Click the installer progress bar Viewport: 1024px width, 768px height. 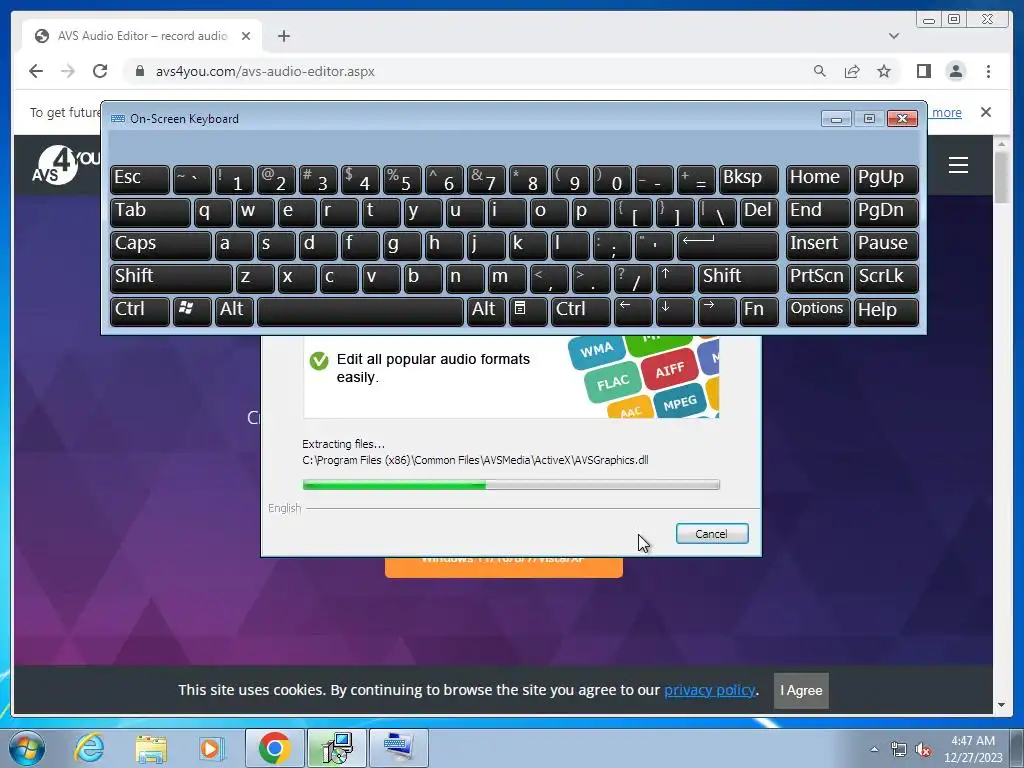click(511, 485)
